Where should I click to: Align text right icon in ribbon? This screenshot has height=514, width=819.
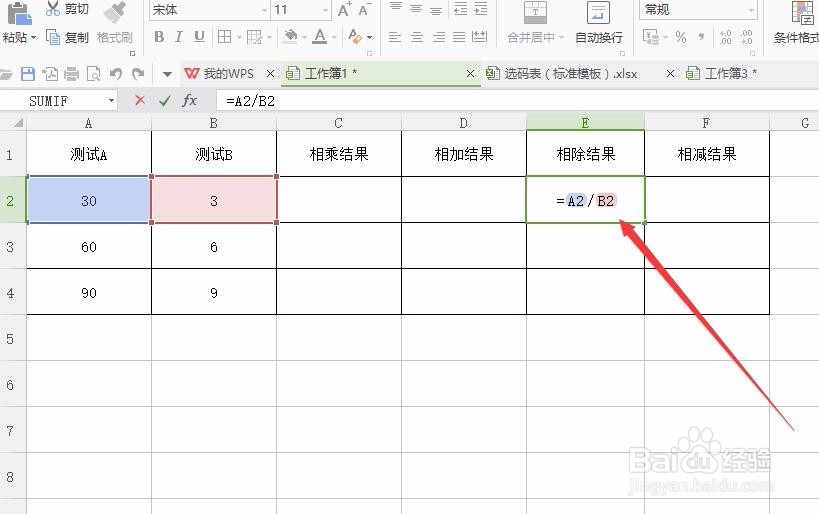[x=439, y=37]
